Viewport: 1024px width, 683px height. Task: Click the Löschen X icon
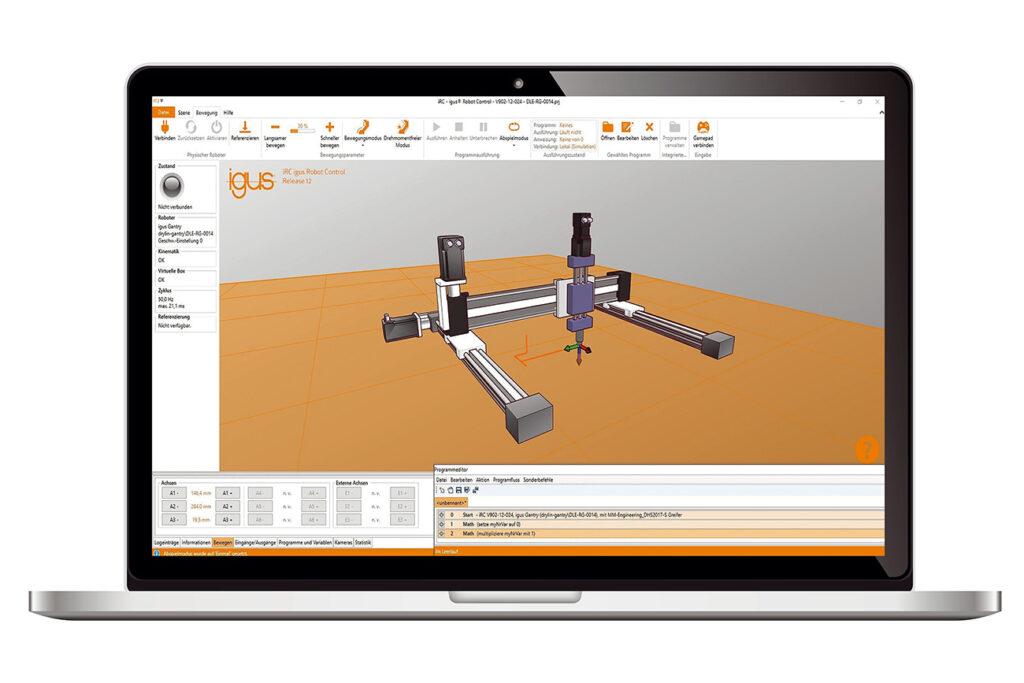pyautogui.click(x=649, y=127)
